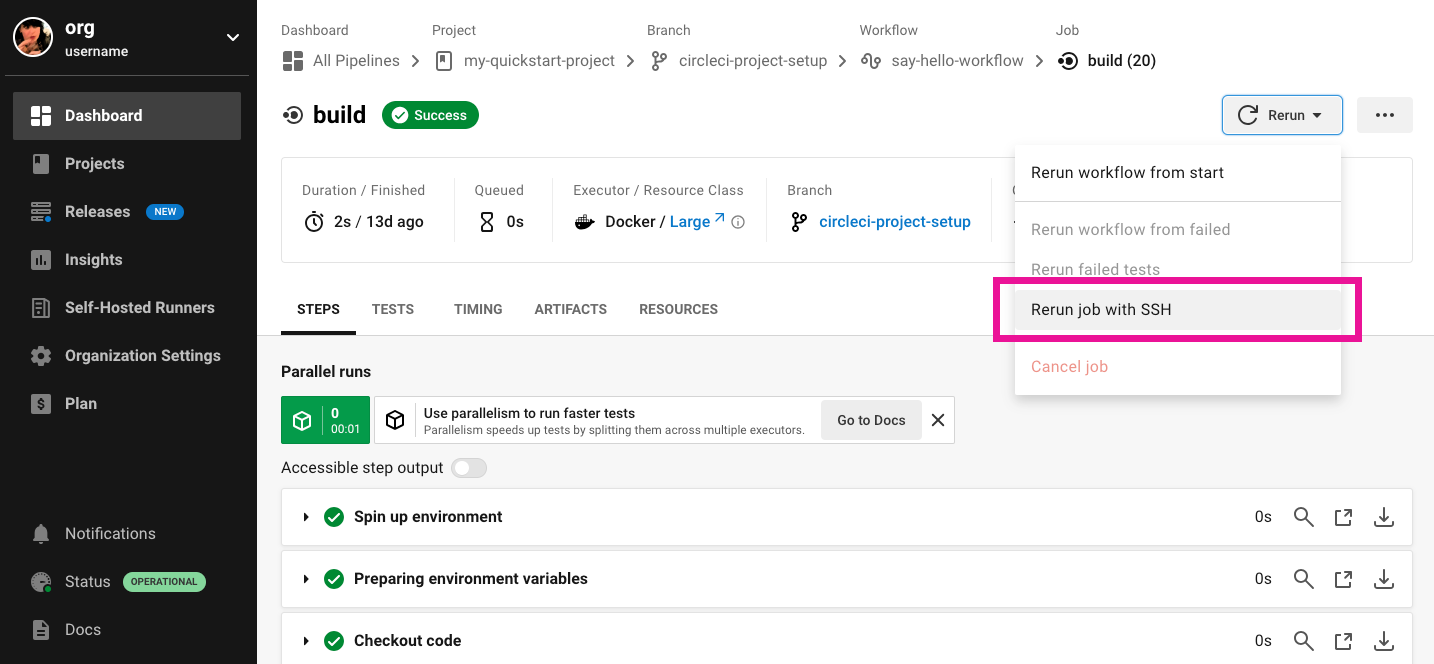Screen dimensions: 1434x664
Task: Select parallel run 0 box
Action: 326,420
